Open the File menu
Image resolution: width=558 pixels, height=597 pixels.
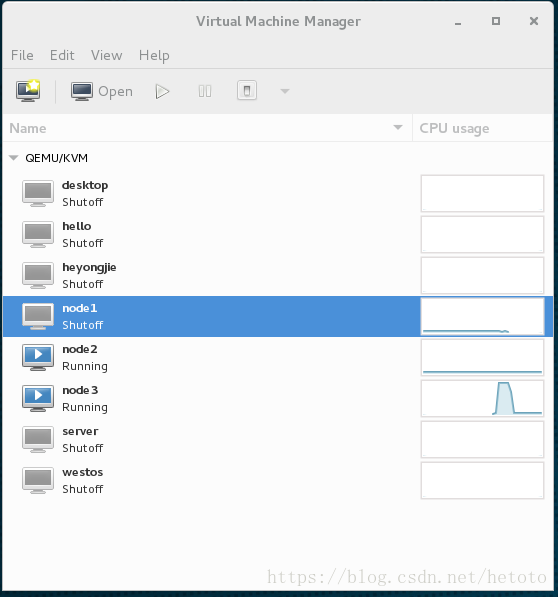click(x=22, y=55)
